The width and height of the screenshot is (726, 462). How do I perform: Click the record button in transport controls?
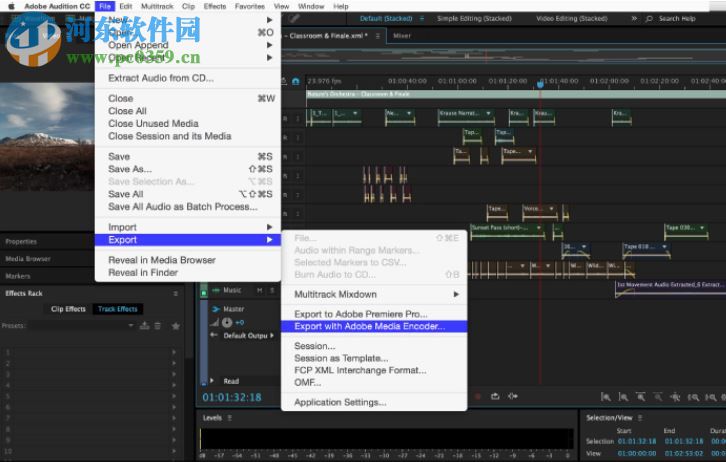coord(478,397)
